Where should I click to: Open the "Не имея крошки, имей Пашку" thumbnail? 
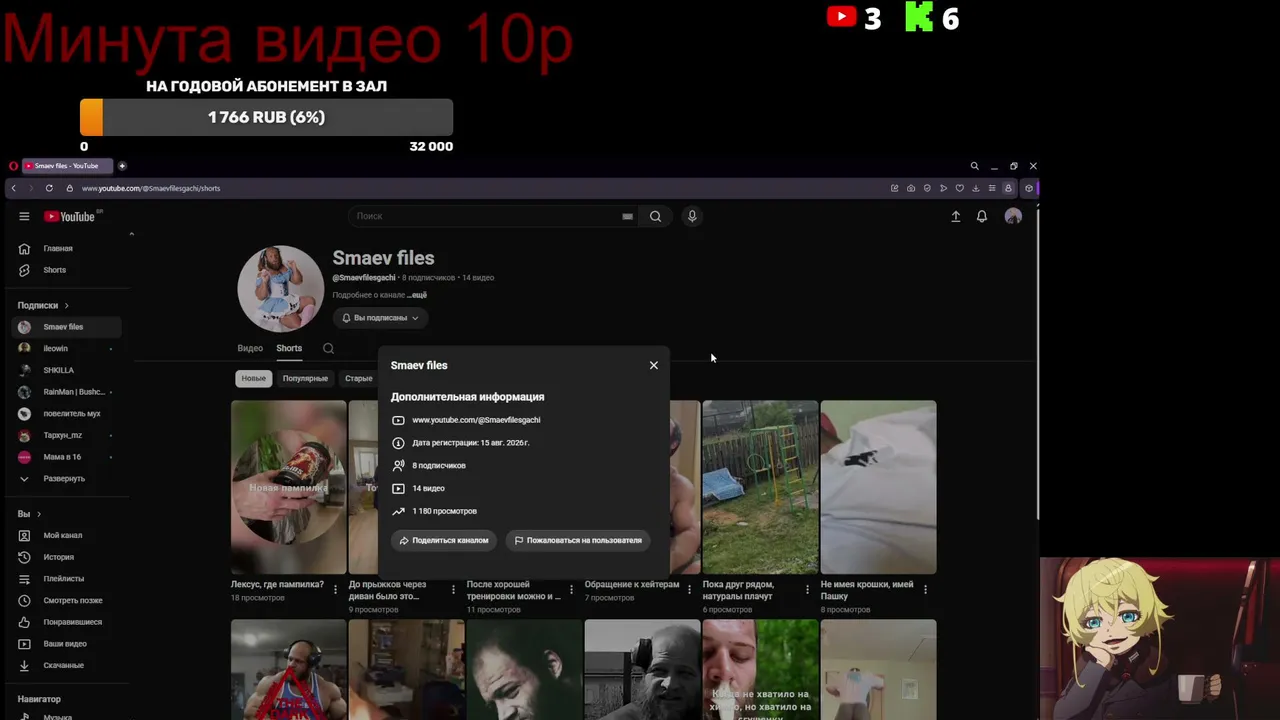click(878, 487)
